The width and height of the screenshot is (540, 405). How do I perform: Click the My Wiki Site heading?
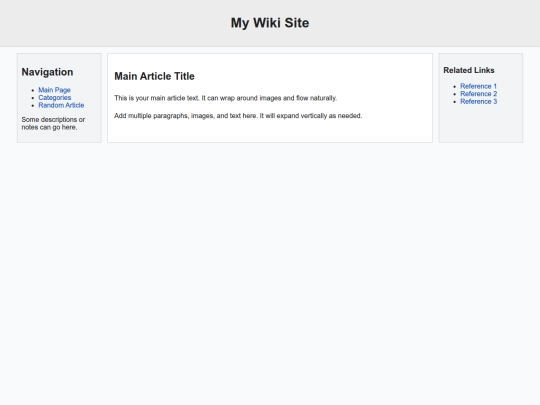[270, 23]
